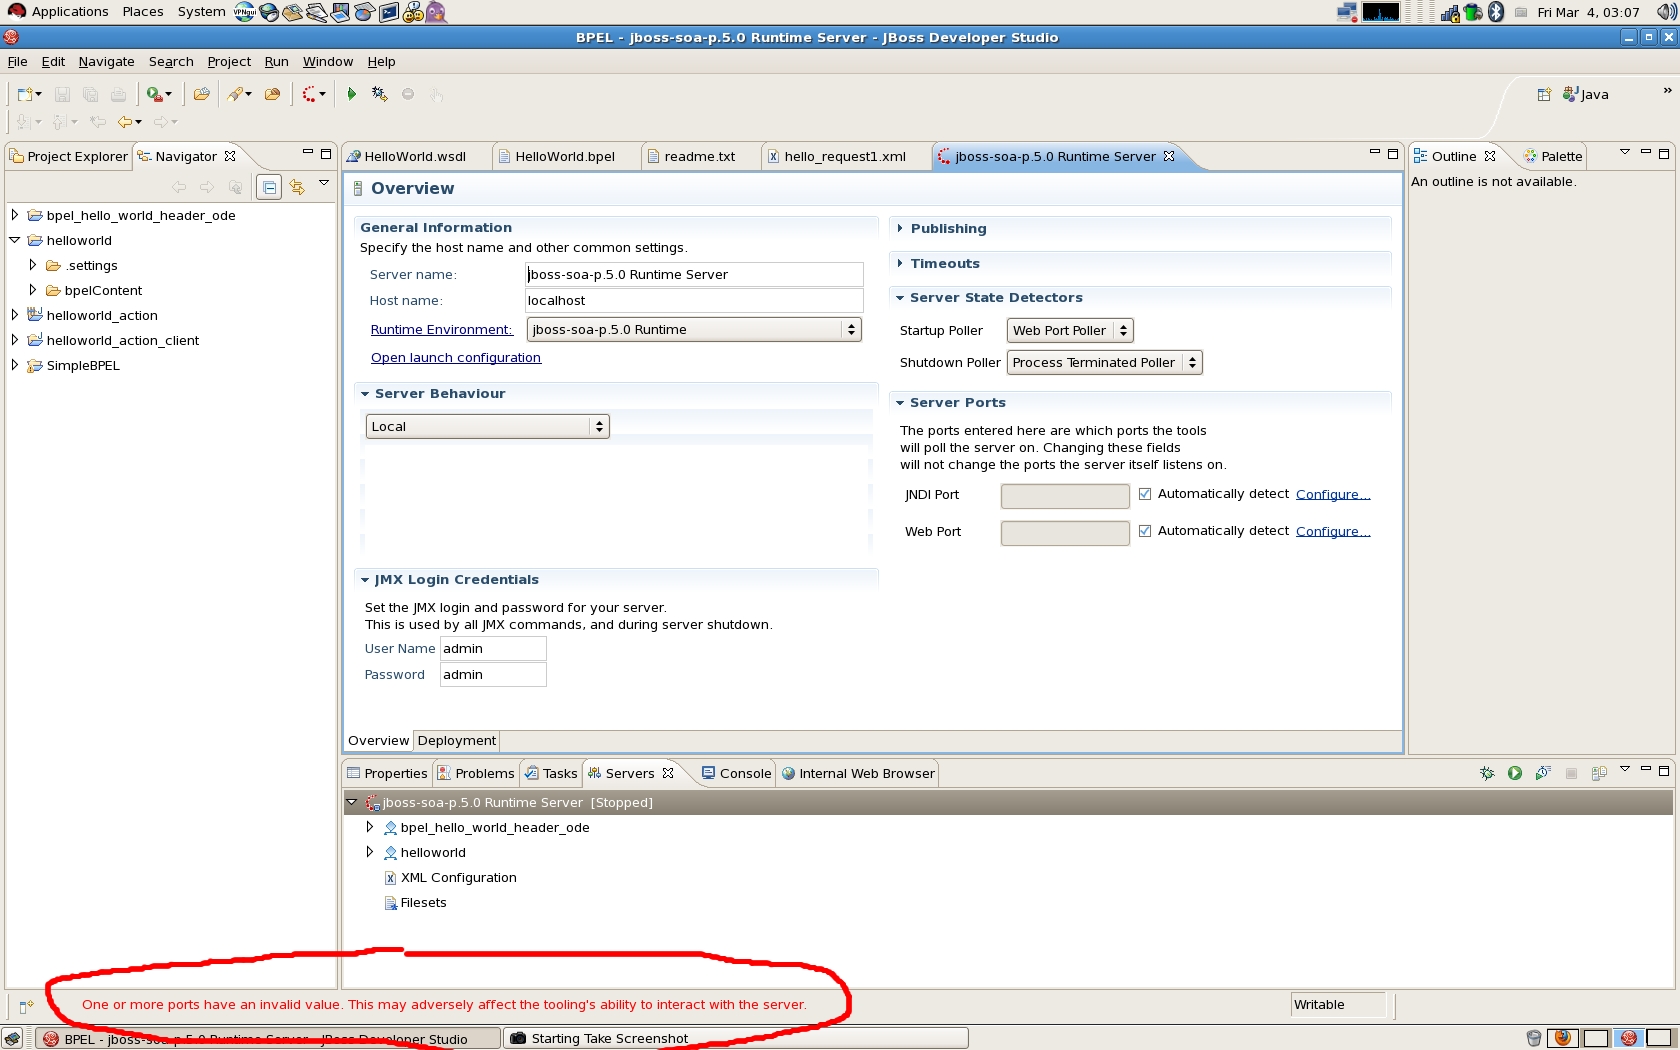Start the server in profile mode
The height and width of the screenshot is (1050, 1680).
coord(1543,773)
